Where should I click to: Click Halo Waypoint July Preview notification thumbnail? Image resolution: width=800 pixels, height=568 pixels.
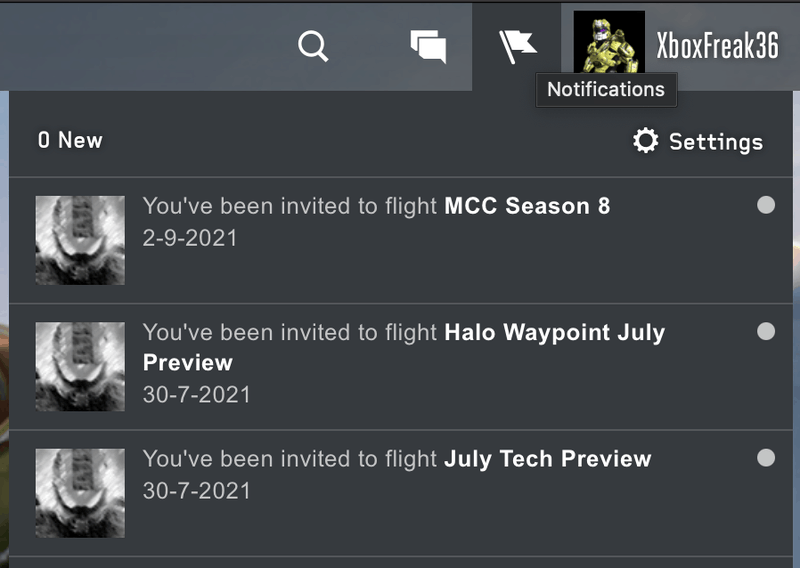(80, 366)
